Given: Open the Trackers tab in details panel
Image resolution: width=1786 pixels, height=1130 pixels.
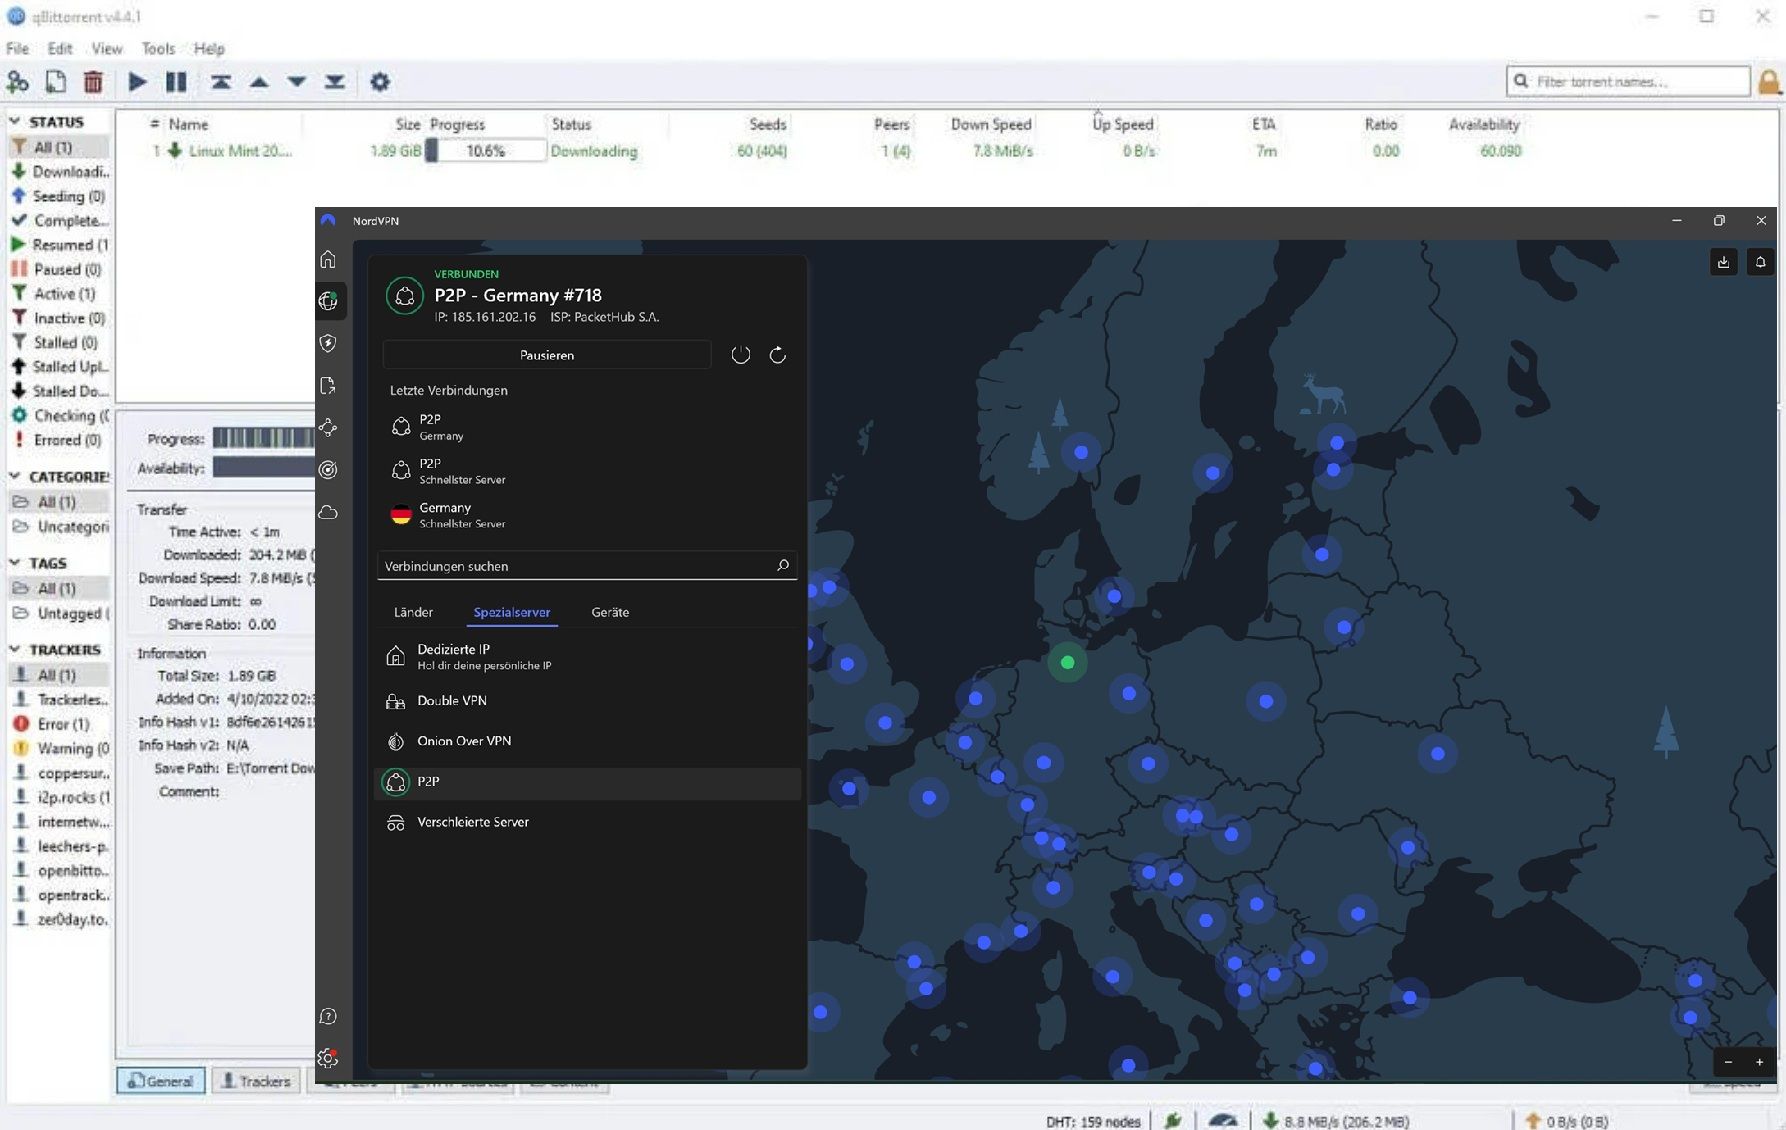Looking at the screenshot, I should click(256, 1081).
